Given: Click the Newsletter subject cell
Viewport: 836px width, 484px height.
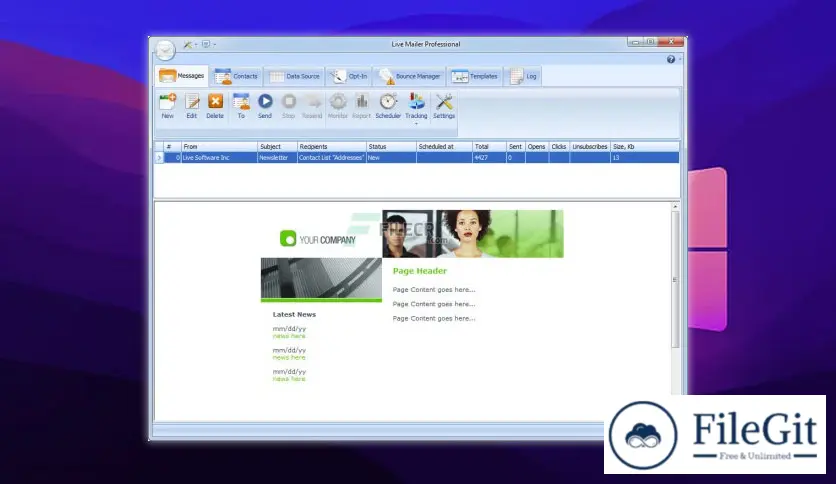Looking at the screenshot, I should pos(277,158).
